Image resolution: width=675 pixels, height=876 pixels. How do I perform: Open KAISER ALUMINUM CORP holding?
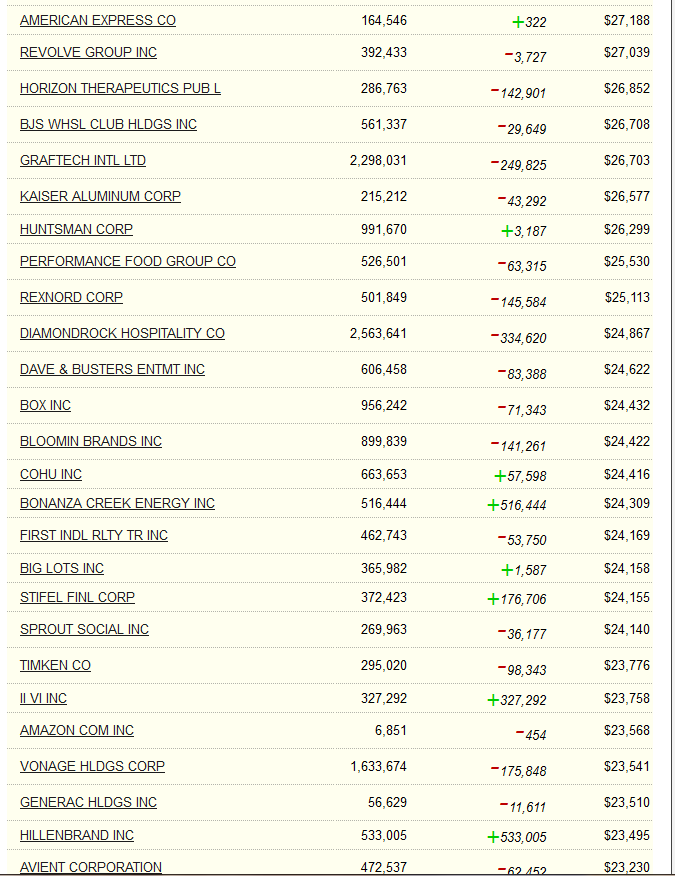tap(101, 197)
